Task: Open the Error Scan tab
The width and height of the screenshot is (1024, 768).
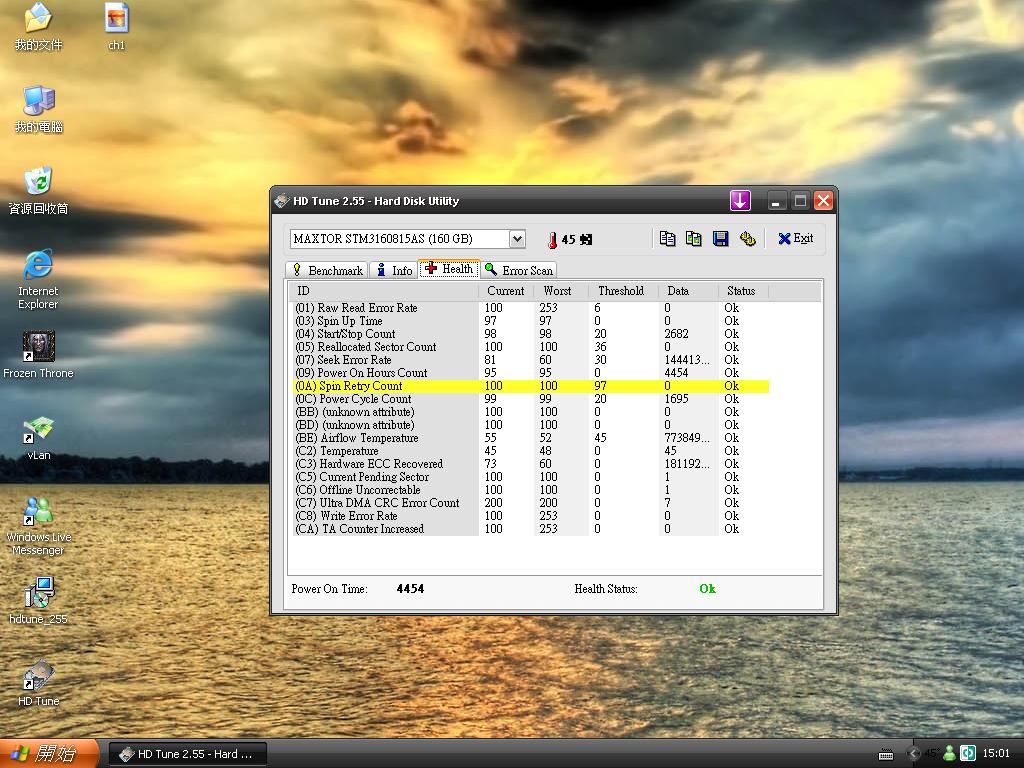Action: pyautogui.click(x=517, y=270)
